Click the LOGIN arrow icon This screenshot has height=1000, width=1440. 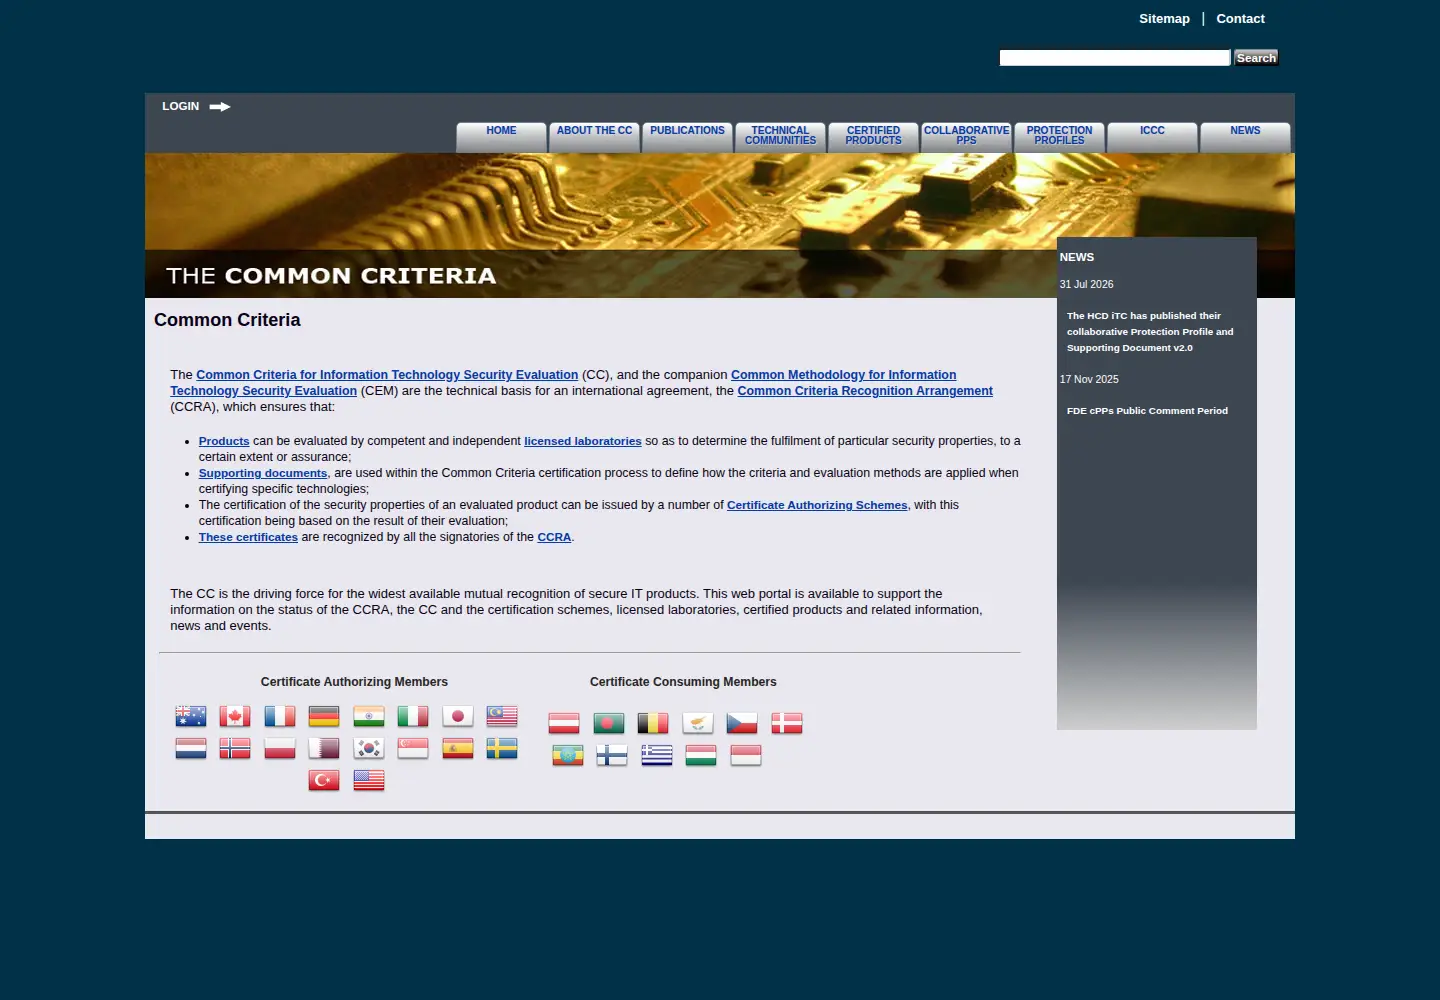tap(220, 107)
